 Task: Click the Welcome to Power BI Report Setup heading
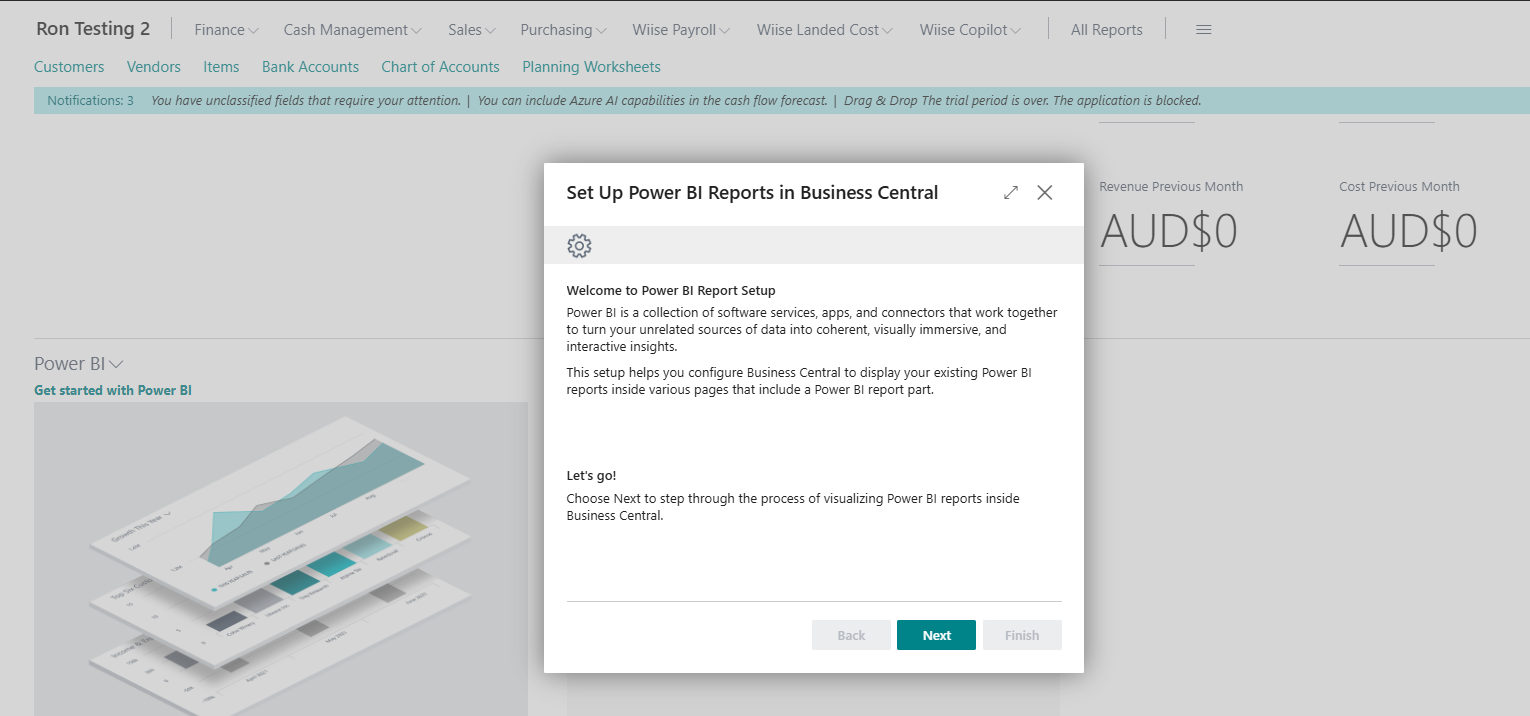[671, 291]
